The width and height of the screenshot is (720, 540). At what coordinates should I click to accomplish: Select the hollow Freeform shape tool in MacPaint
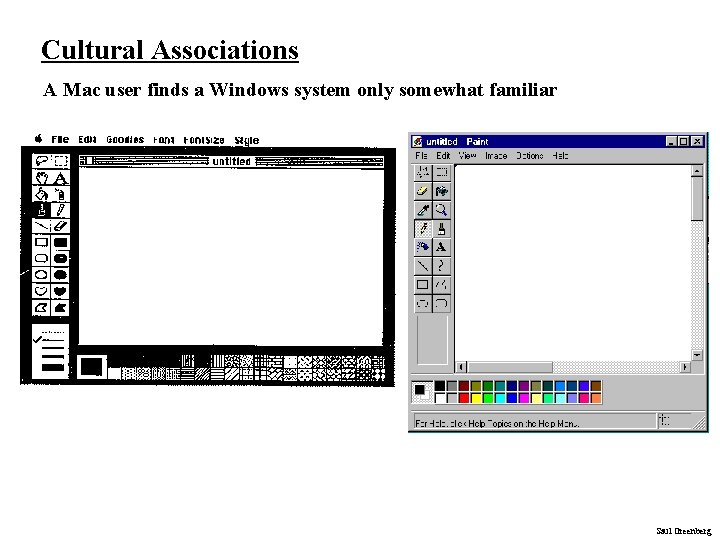click(x=42, y=291)
